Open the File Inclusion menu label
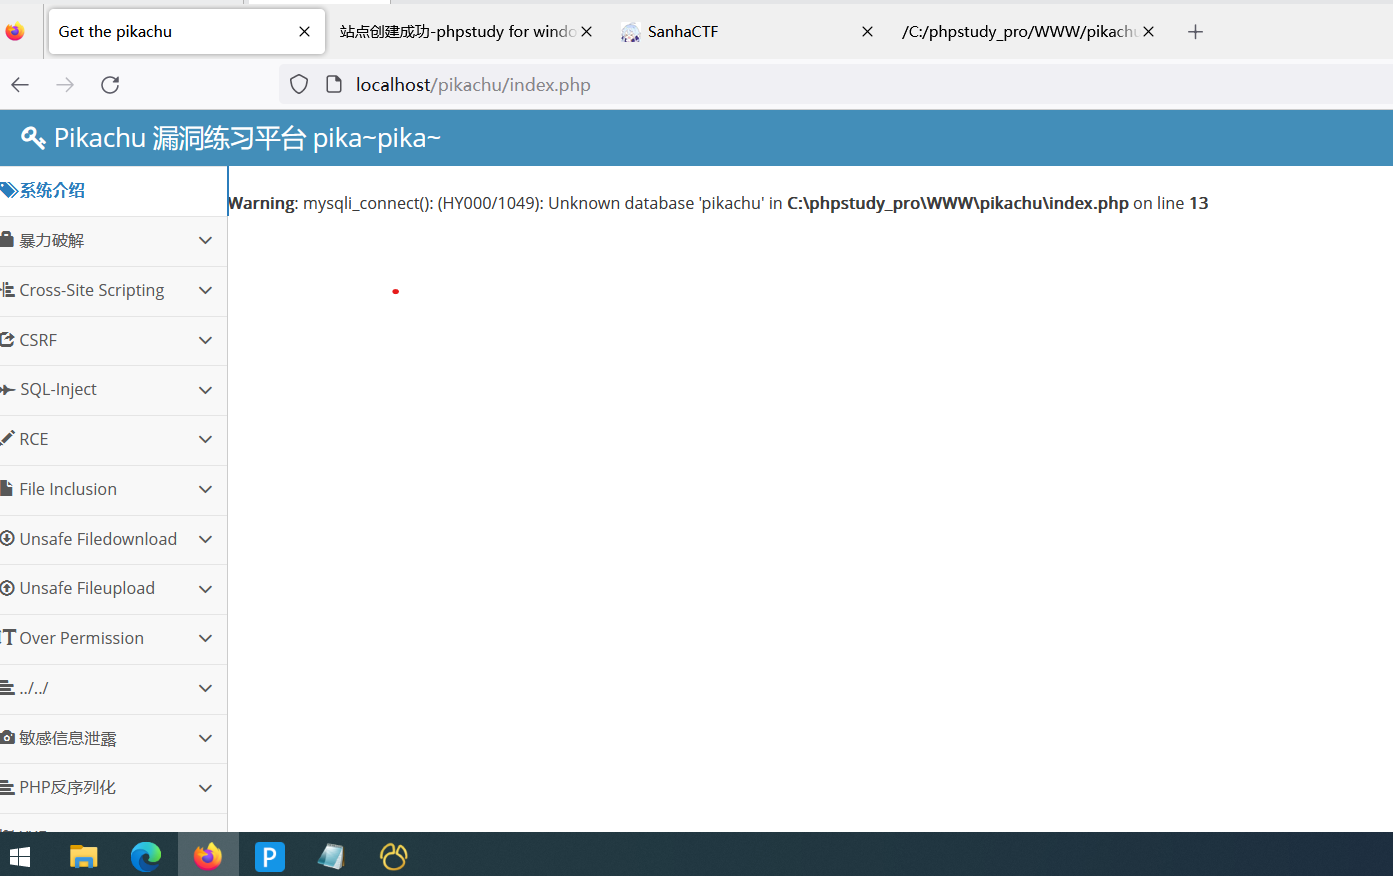The width and height of the screenshot is (1393, 876). [x=68, y=489]
